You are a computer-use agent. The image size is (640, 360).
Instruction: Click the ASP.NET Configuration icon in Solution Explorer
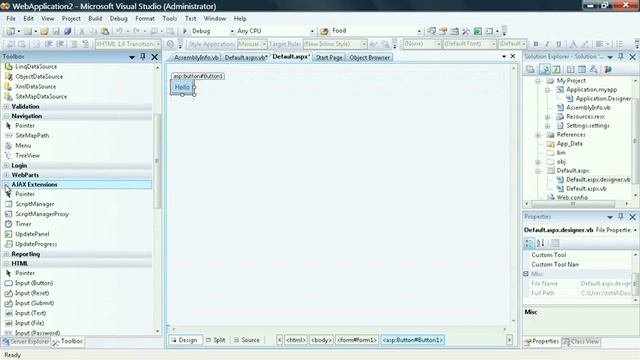click(608, 69)
